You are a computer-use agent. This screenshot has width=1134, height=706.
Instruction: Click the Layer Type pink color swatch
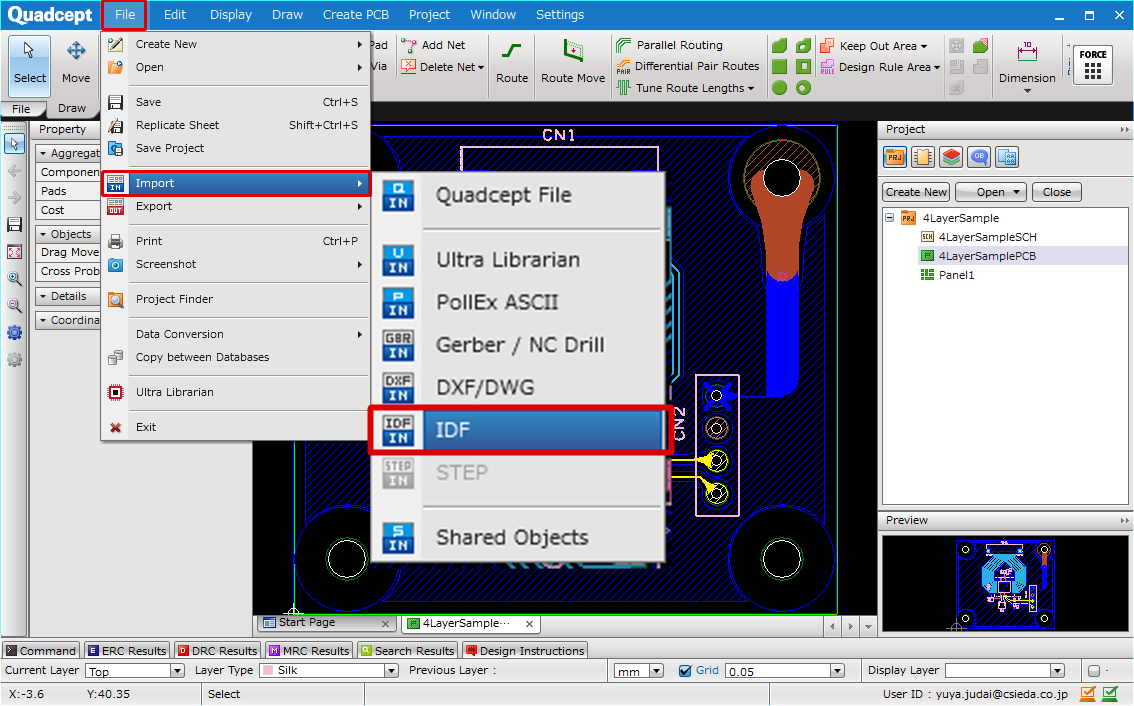(x=268, y=671)
